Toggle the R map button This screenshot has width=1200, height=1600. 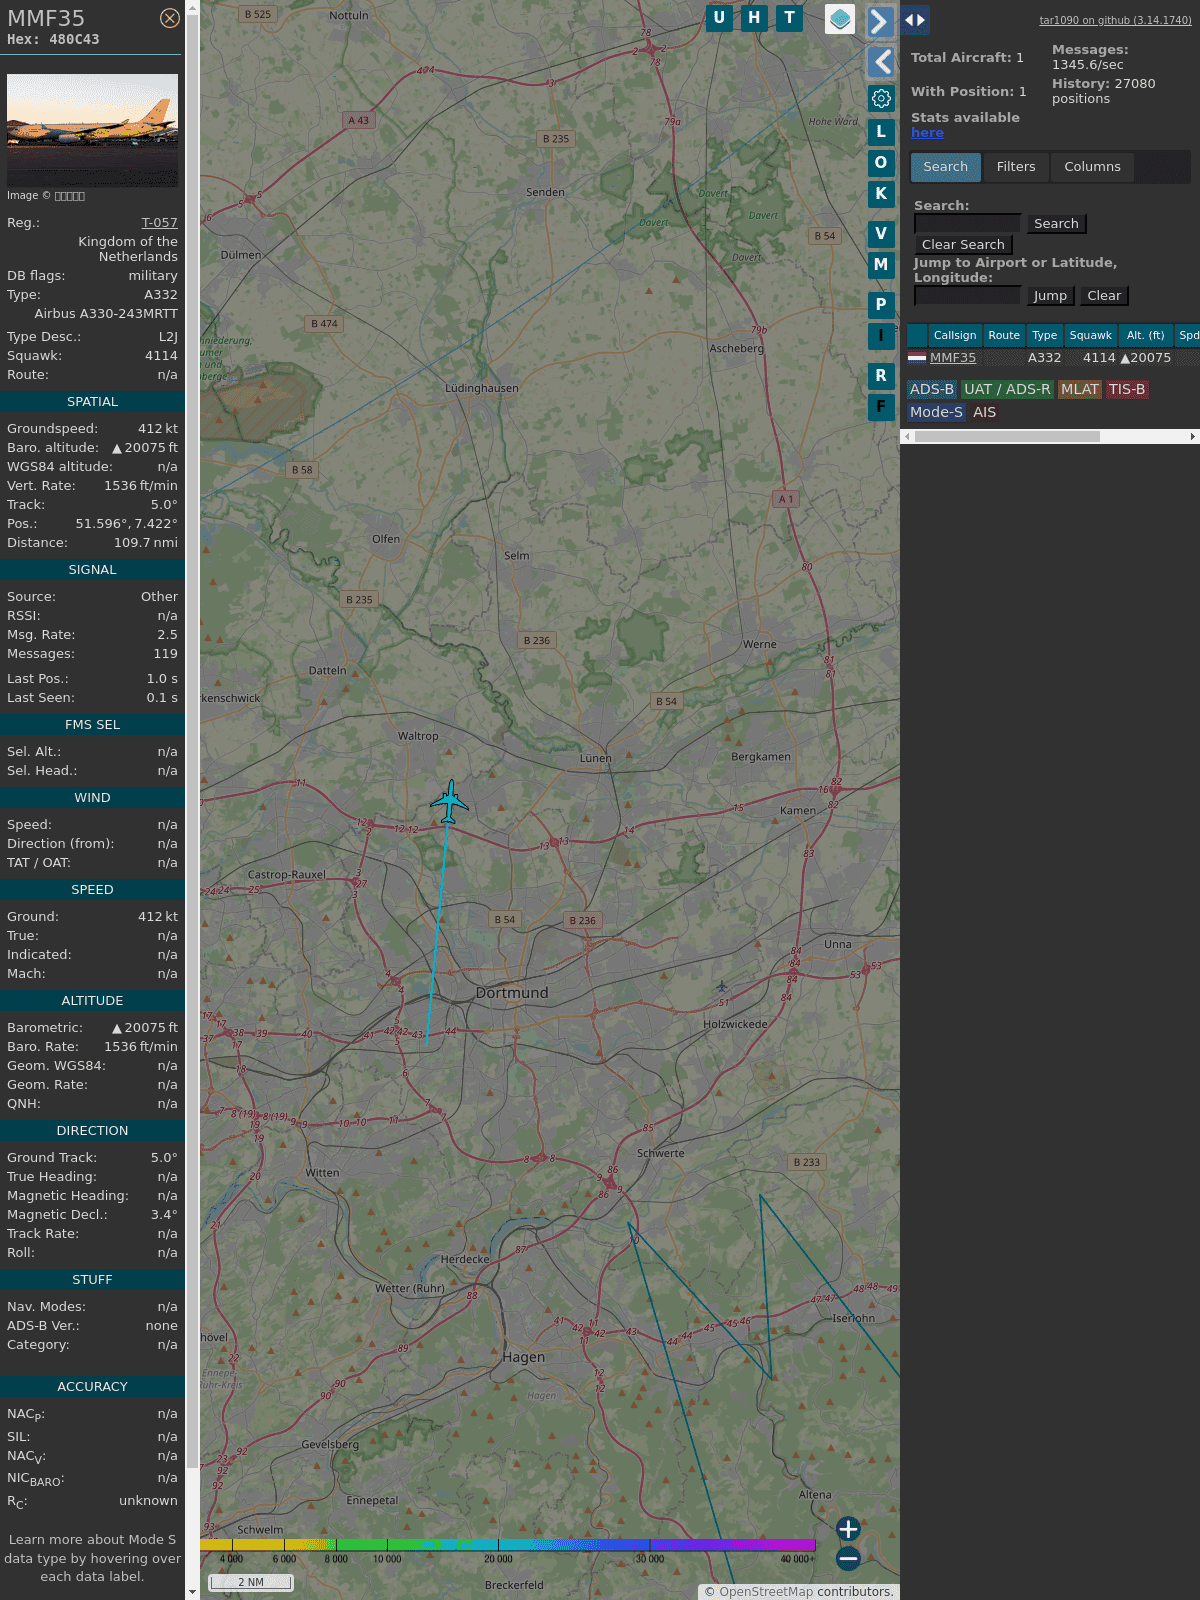881,376
